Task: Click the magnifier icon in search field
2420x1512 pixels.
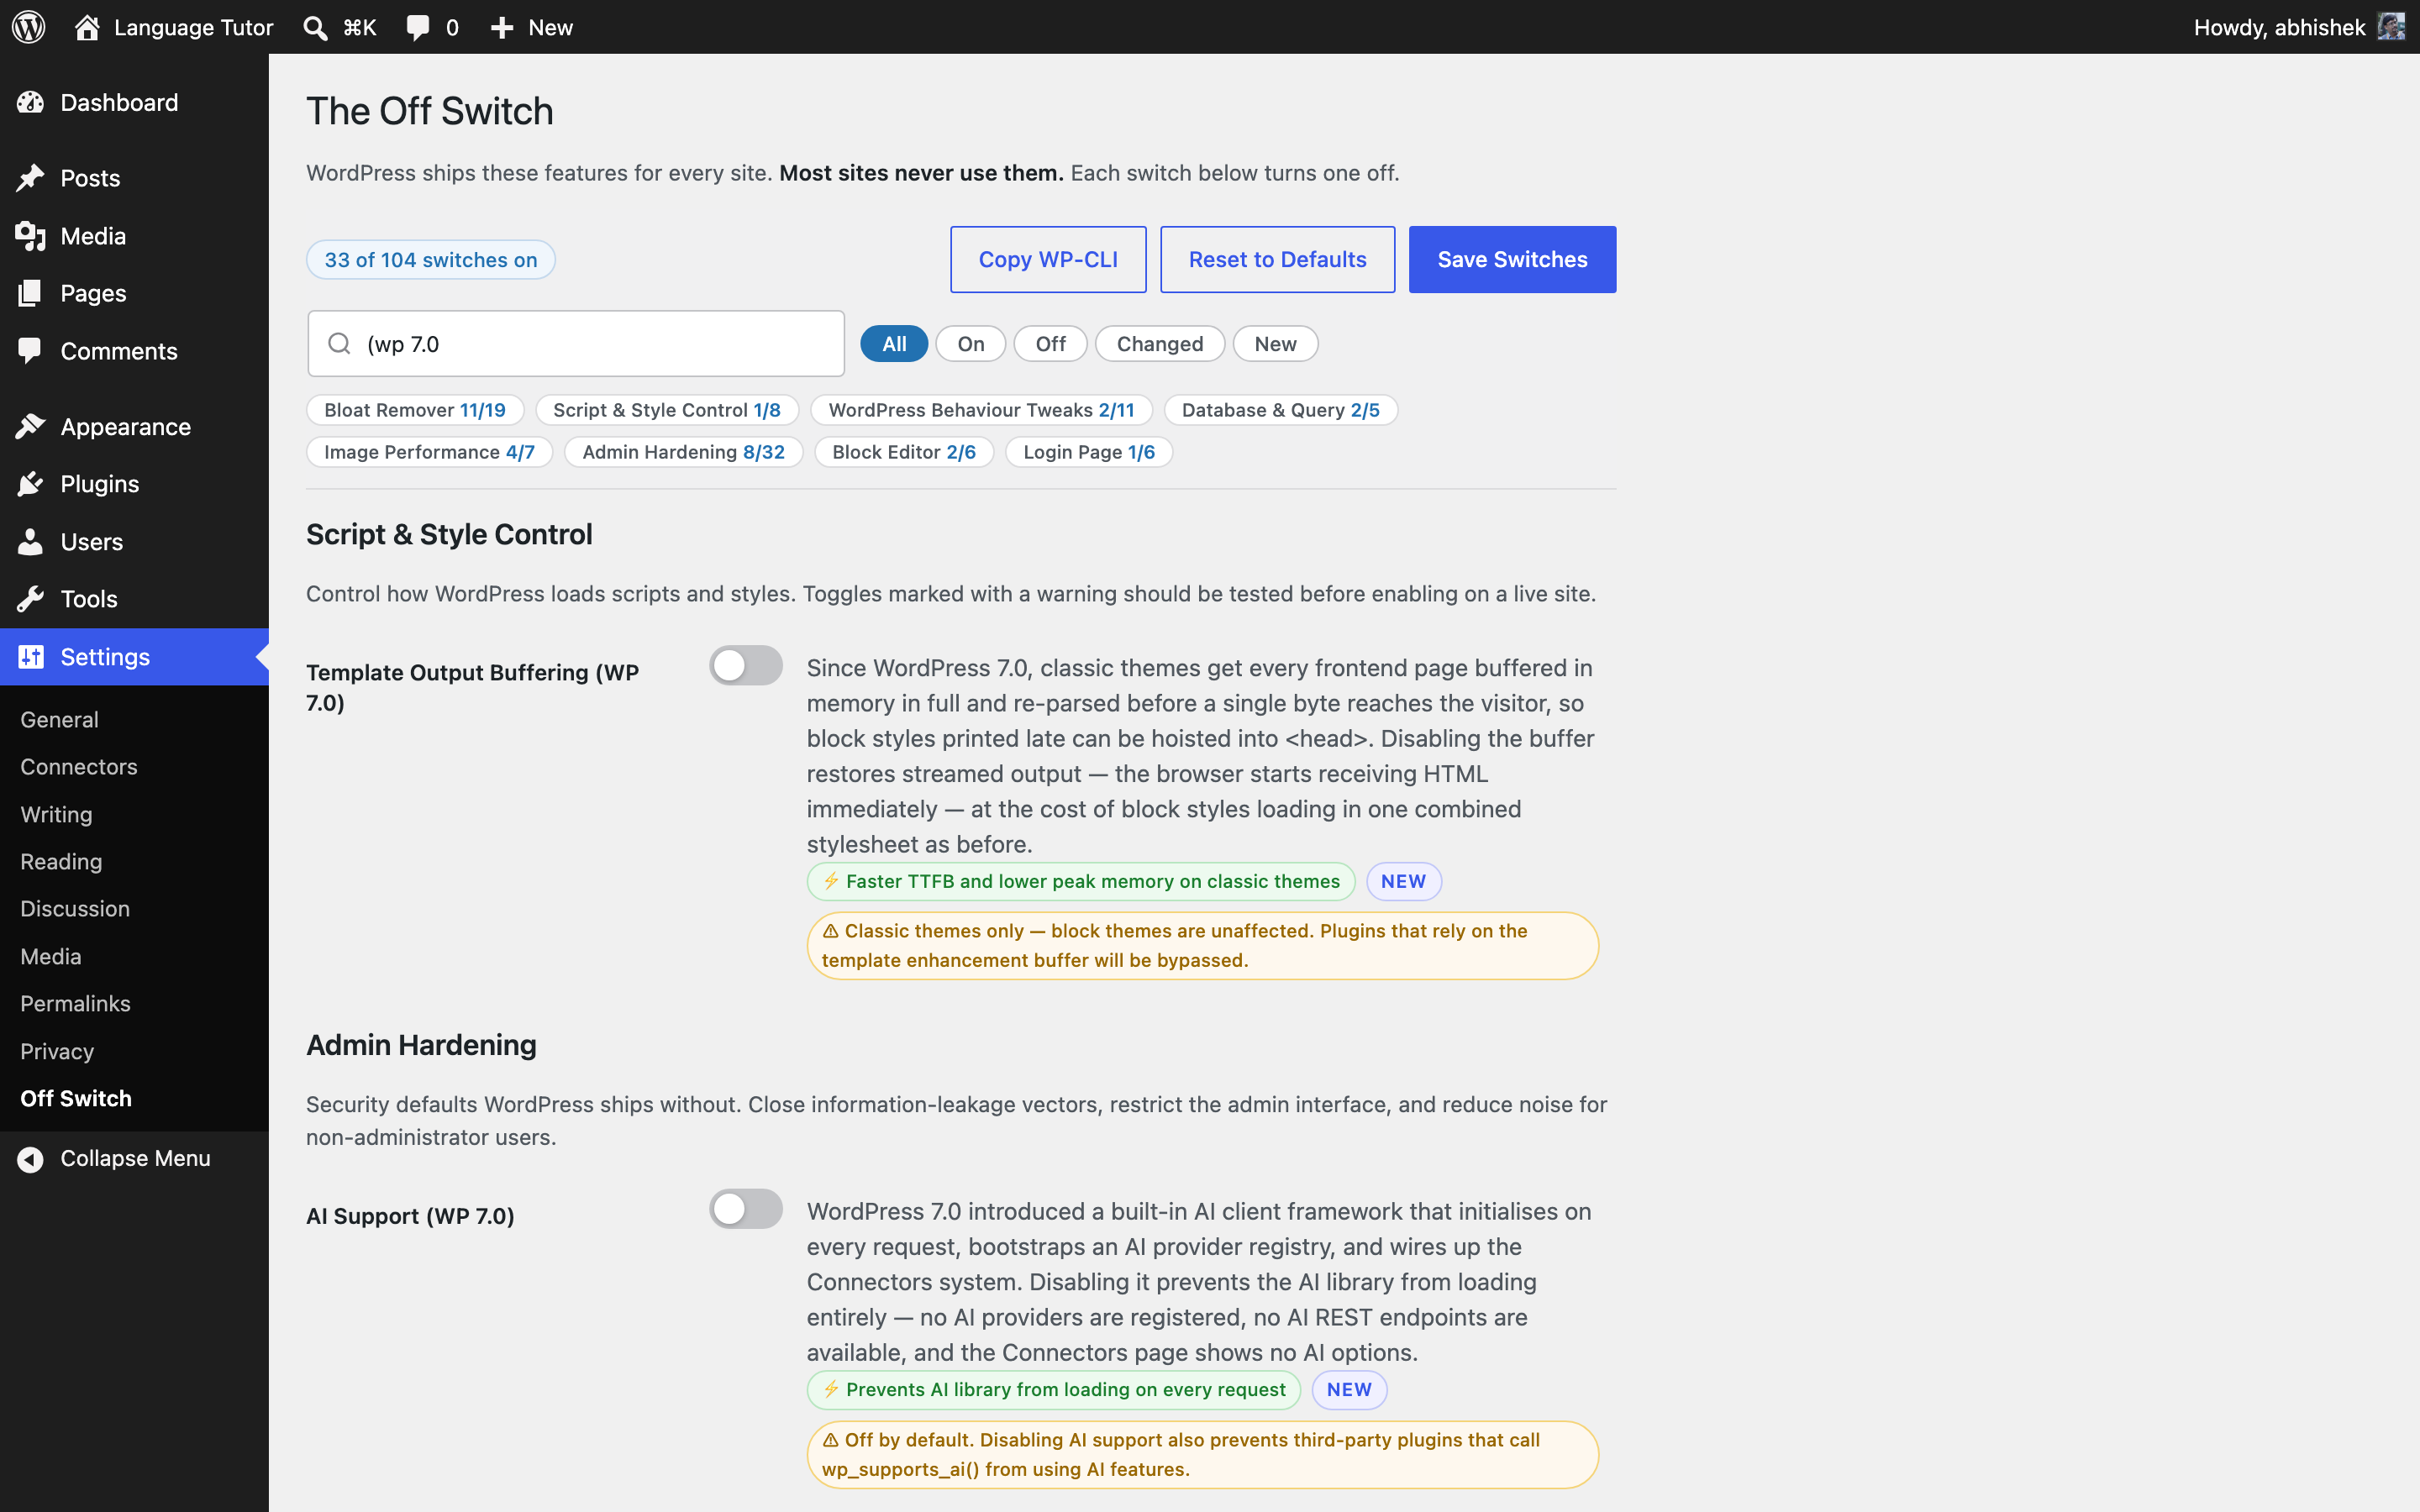Action: coord(339,344)
